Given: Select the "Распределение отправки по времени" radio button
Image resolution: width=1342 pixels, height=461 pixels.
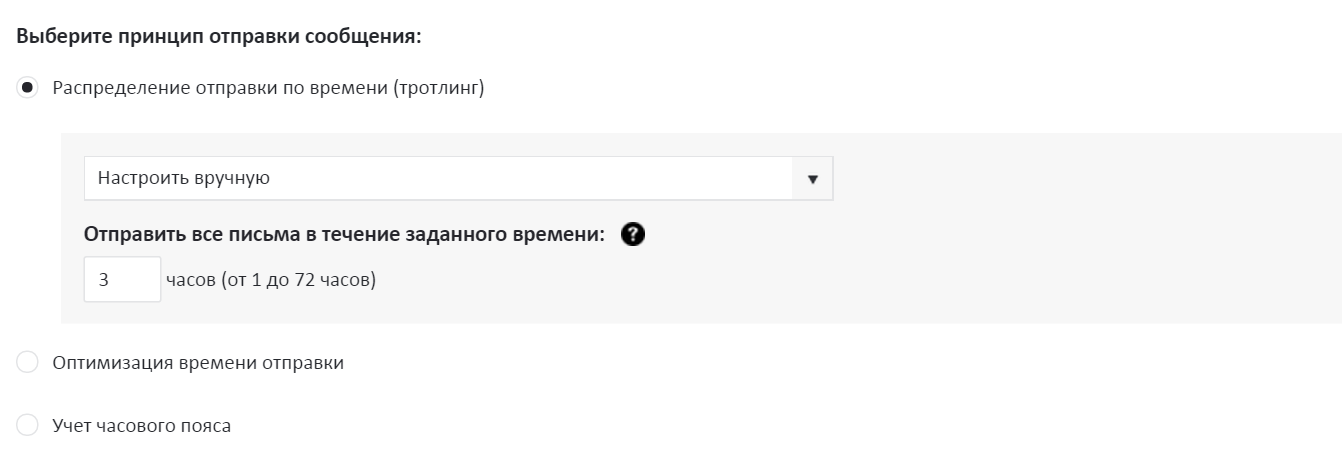Looking at the screenshot, I should point(28,88).
